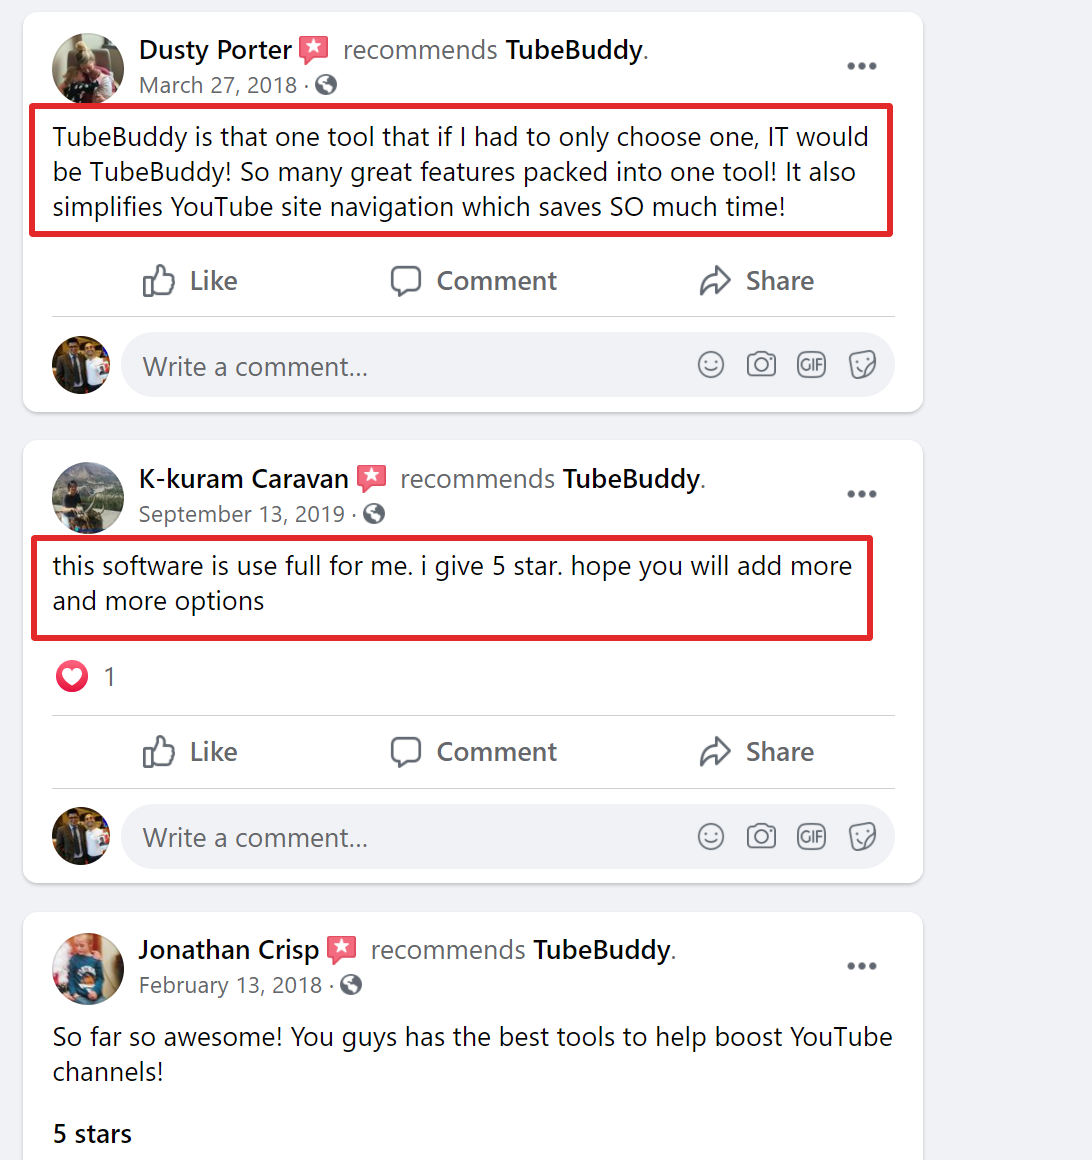Click TubeBuddy link in K-kuram's post header
This screenshot has width=1092, height=1160.
click(631, 479)
